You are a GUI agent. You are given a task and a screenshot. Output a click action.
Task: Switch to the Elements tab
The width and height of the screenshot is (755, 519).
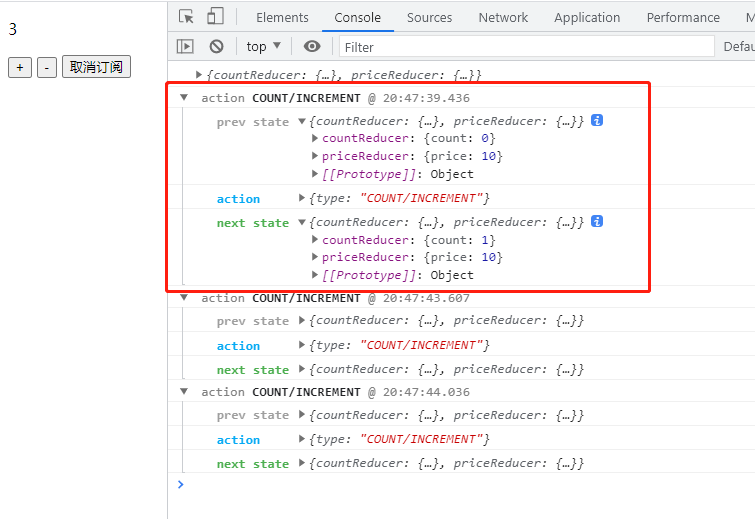coord(282,18)
